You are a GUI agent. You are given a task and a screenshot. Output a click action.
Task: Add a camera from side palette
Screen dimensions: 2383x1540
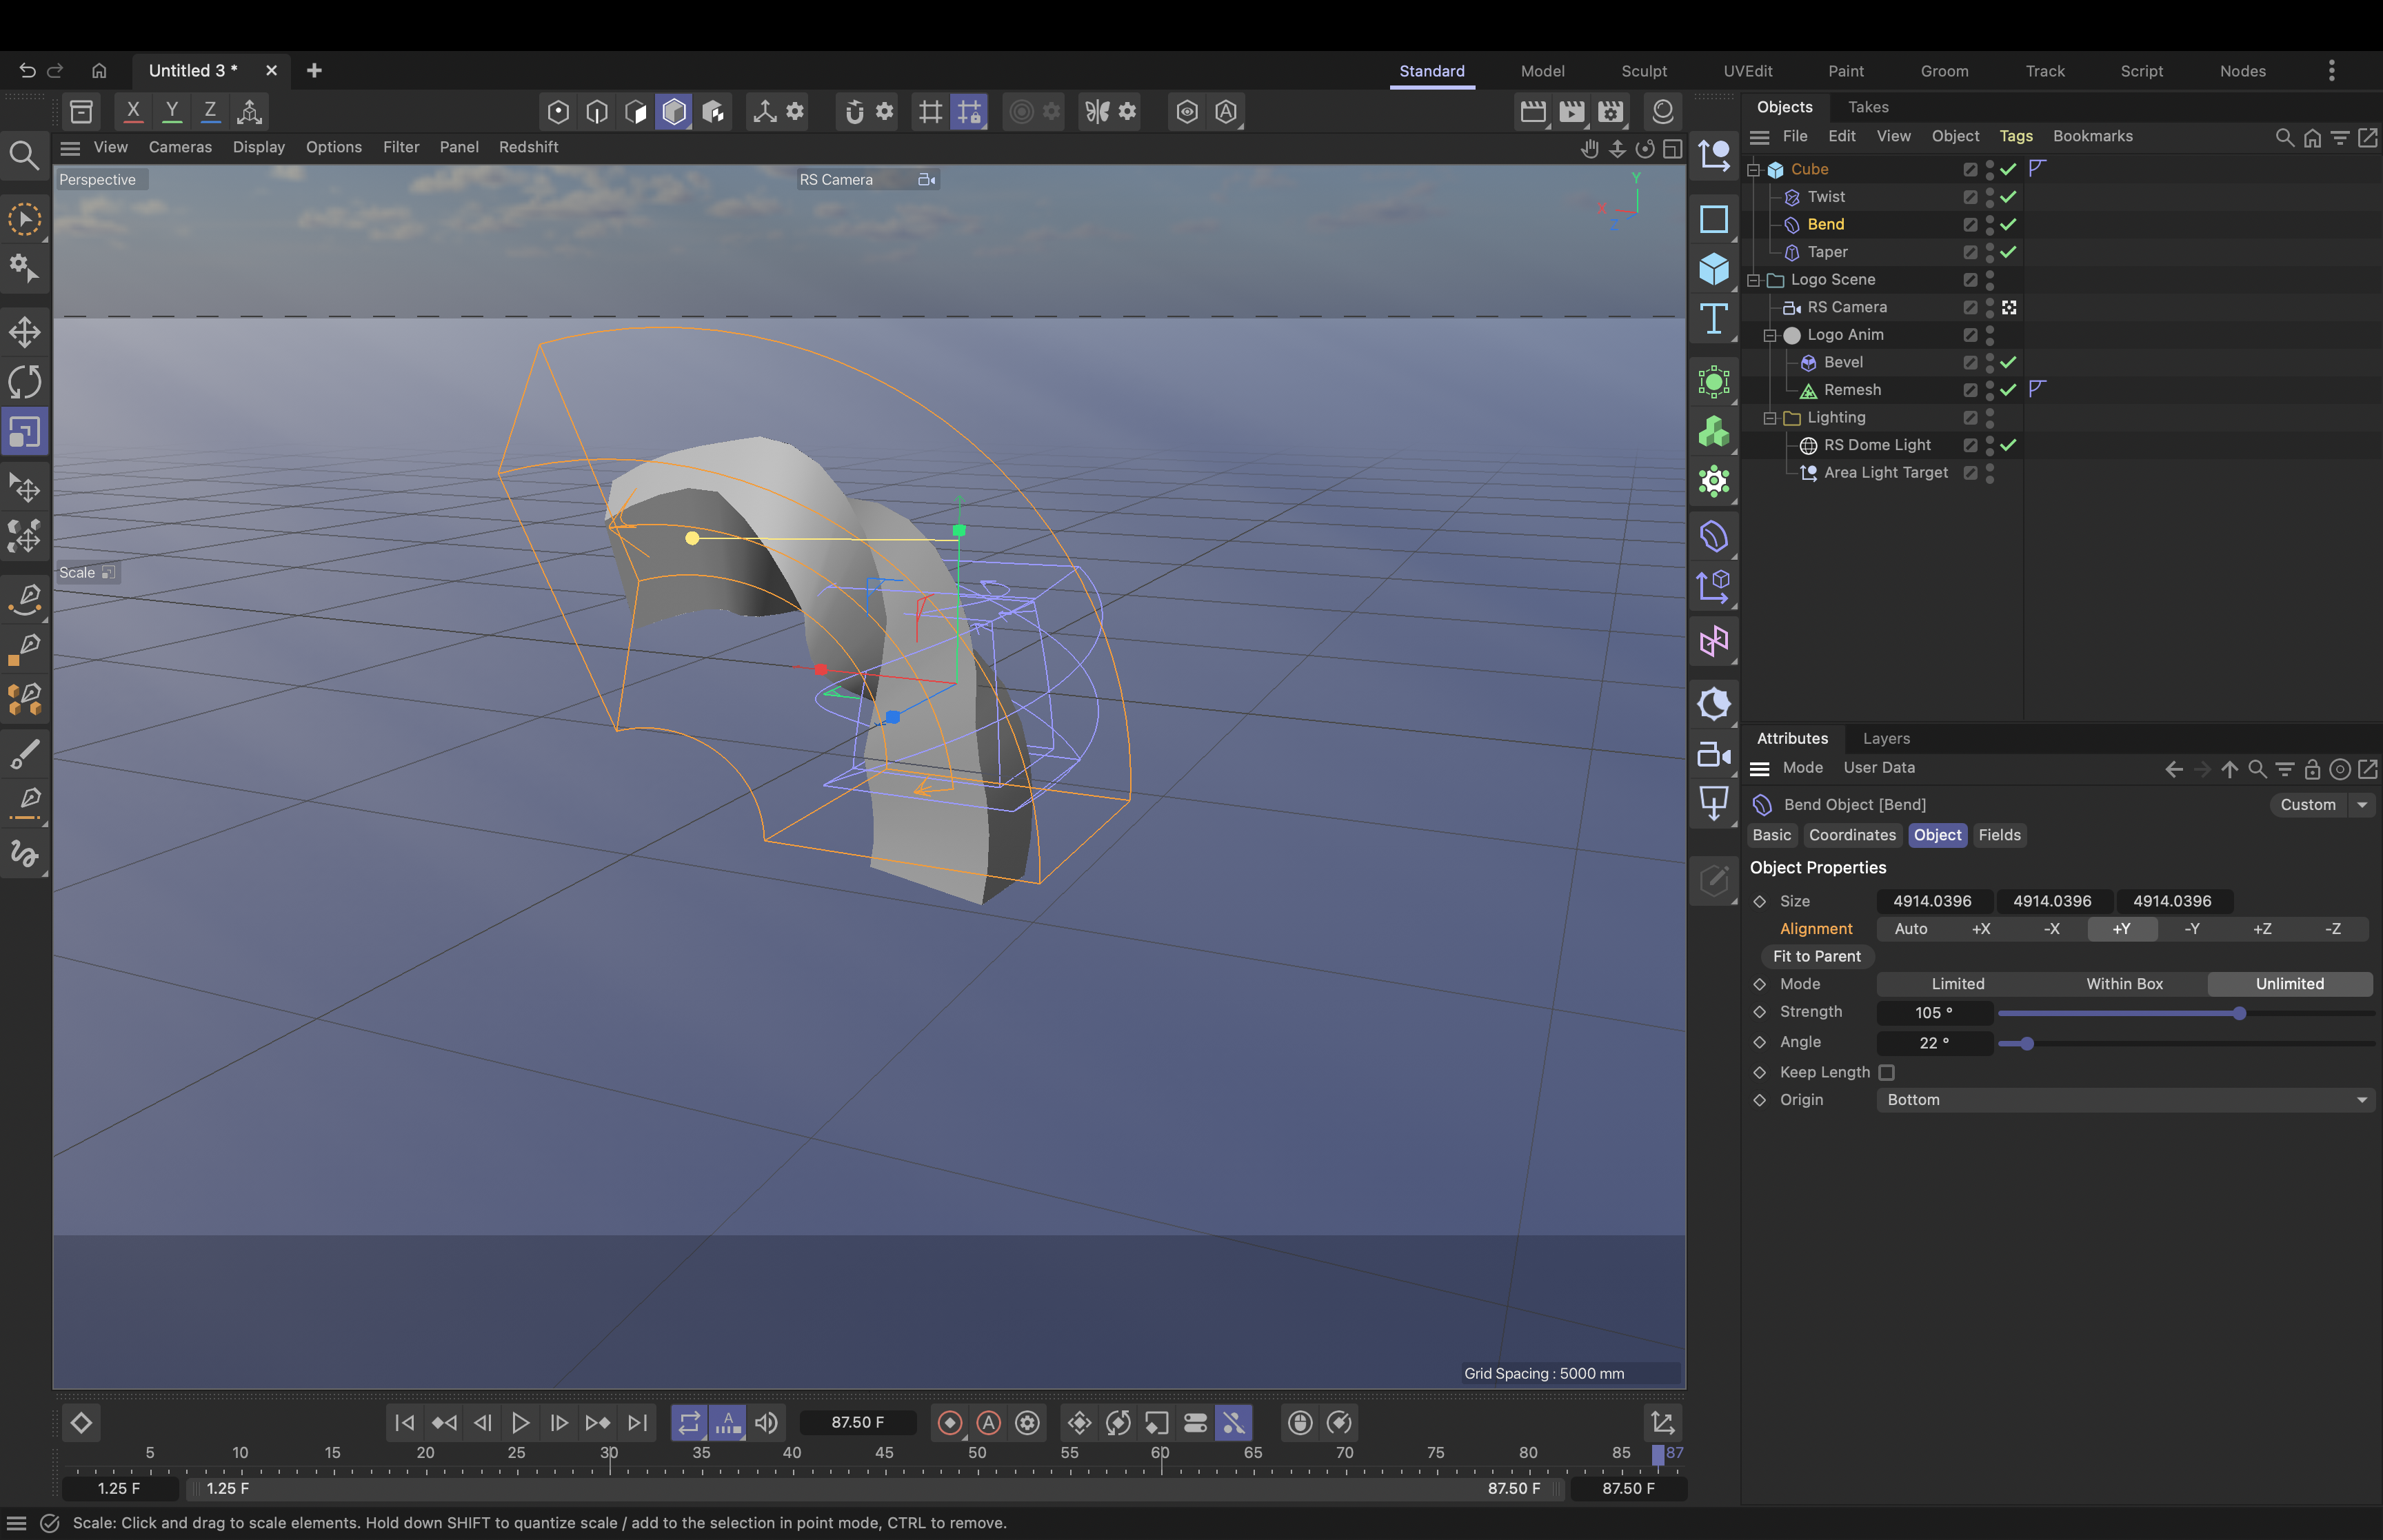[1714, 754]
